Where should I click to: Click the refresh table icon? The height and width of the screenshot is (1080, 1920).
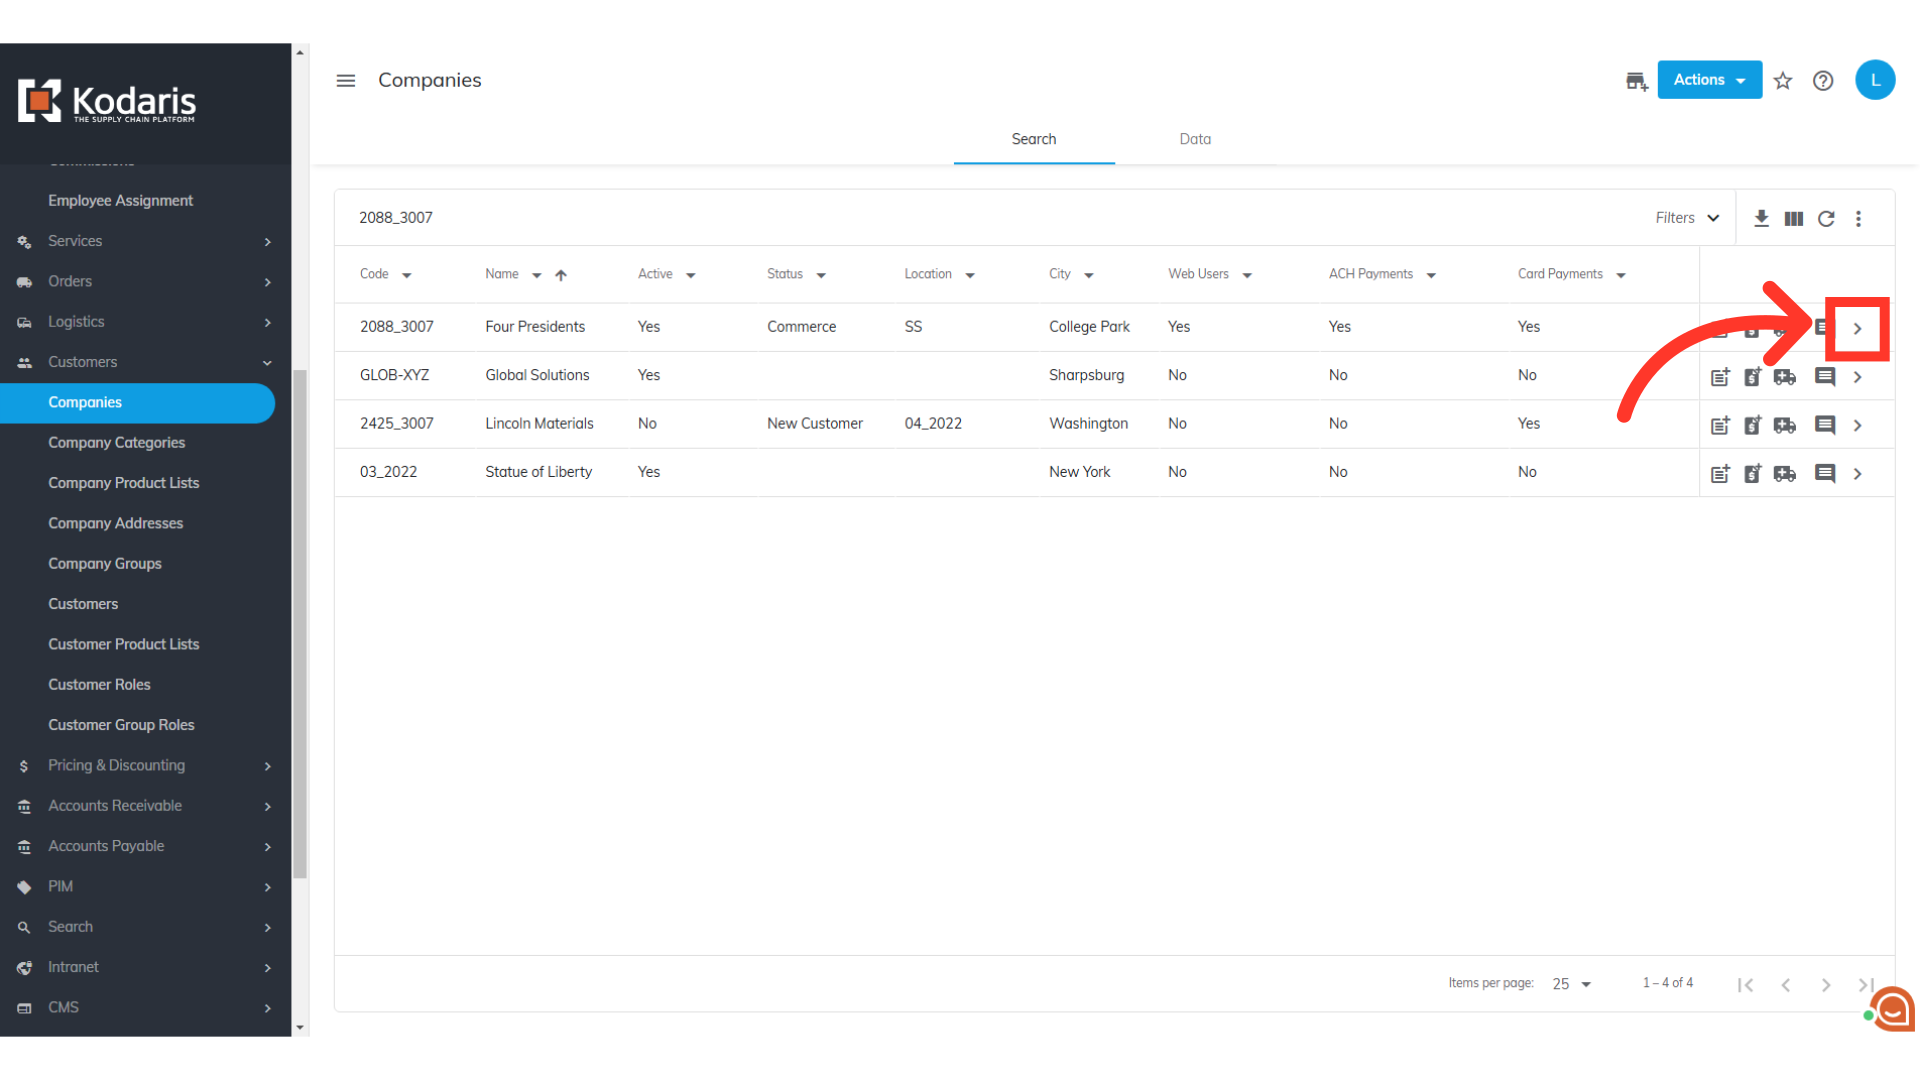(x=1826, y=218)
